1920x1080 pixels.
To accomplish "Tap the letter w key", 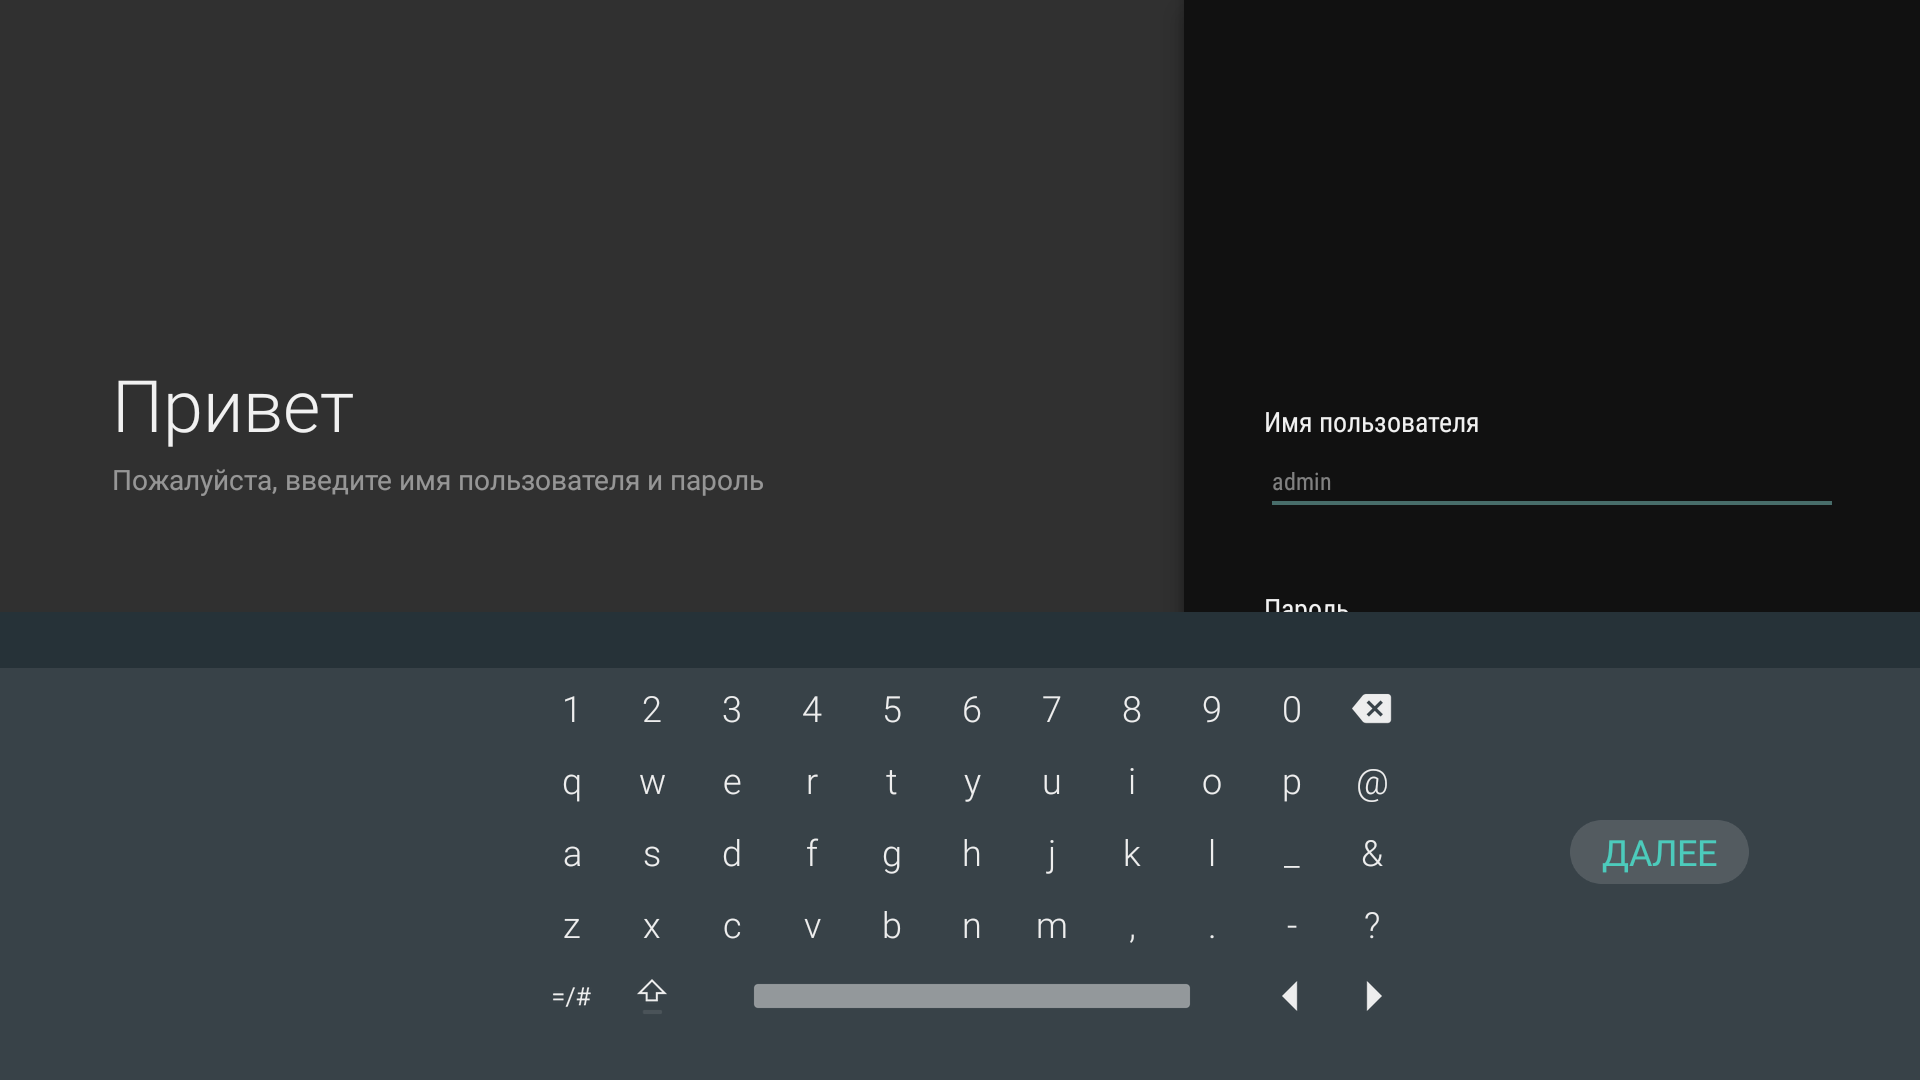I will click(652, 783).
